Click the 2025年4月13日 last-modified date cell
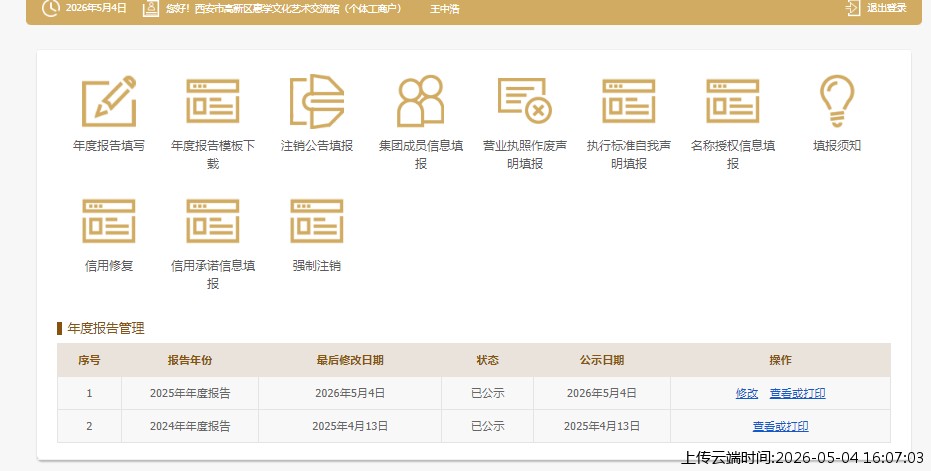The image size is (931, 471). click(x=350, y=426)
